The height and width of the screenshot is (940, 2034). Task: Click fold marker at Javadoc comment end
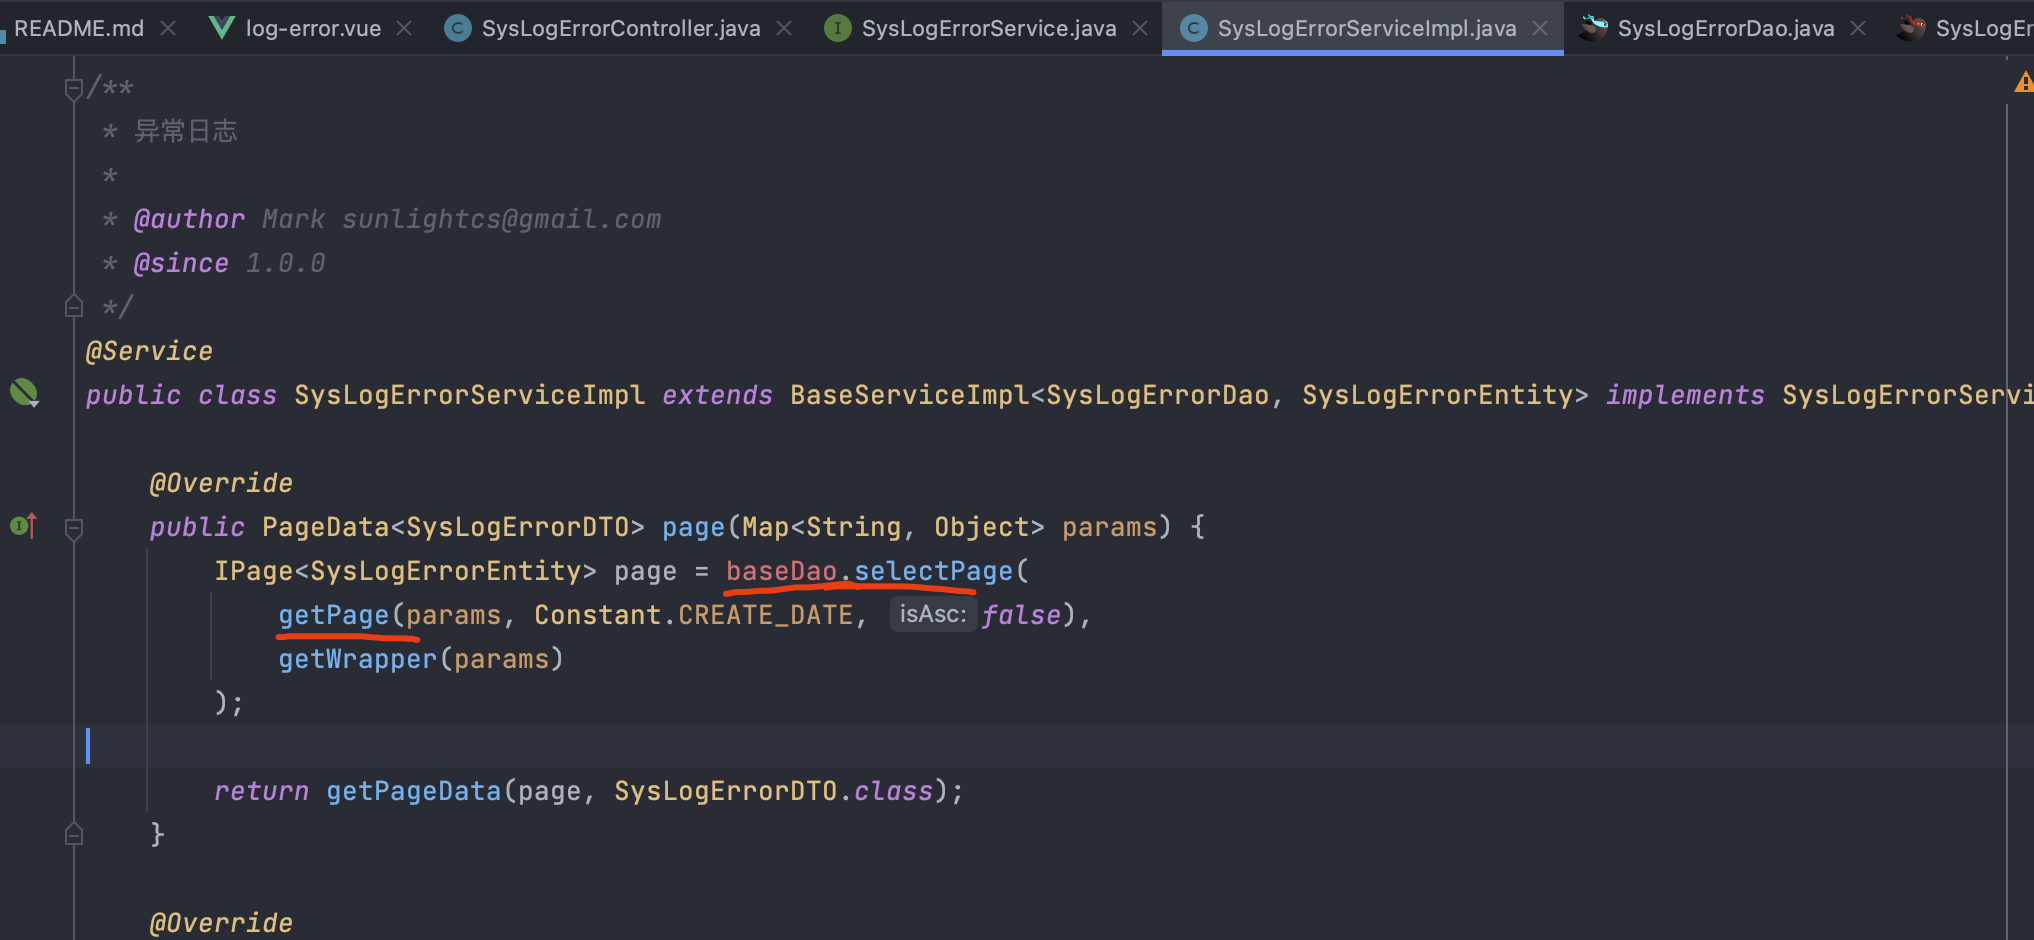point(73,306)
